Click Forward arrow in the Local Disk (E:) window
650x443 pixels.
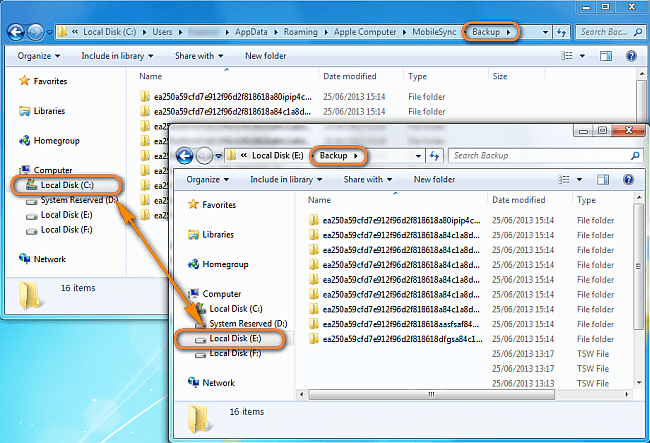(x=204, y=156)
